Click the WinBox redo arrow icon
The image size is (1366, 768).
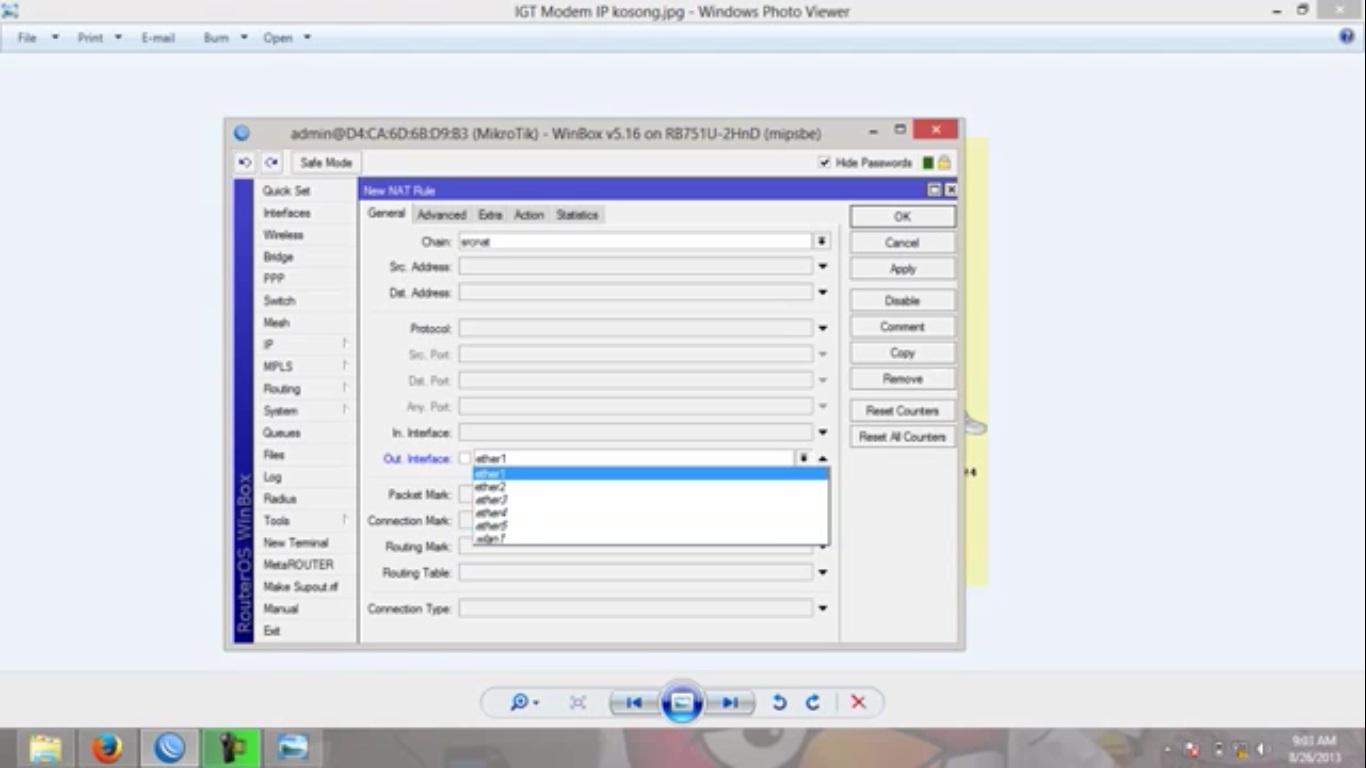pyautogui.click(x=271, y=162)
